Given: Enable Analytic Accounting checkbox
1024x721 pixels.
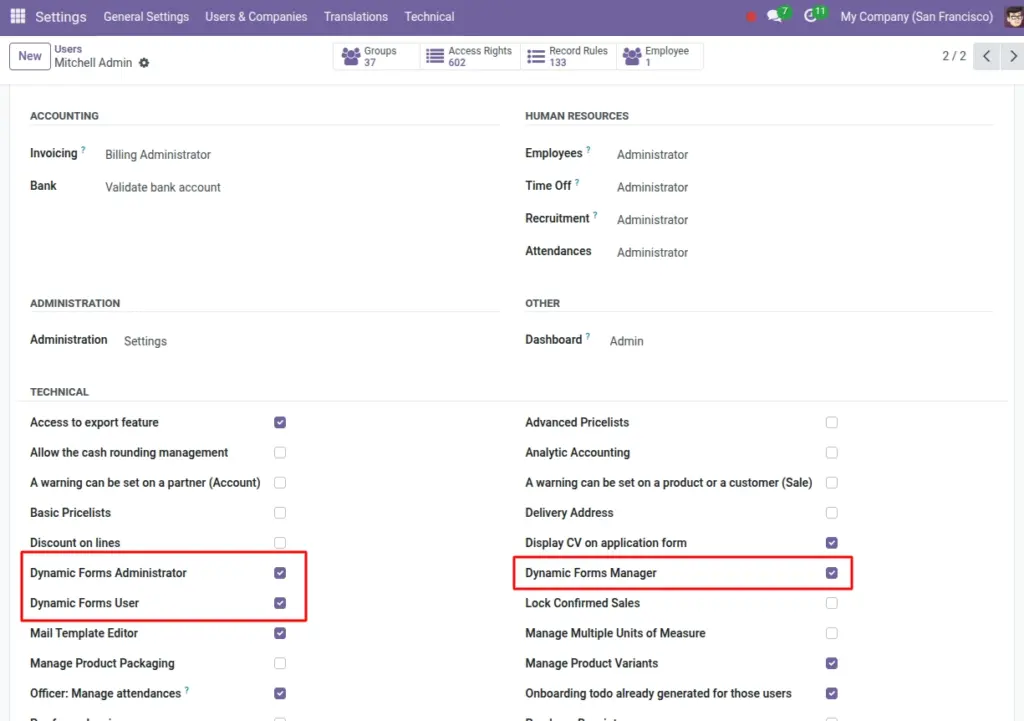Looking at the screenshot, I should pos(831,453).
